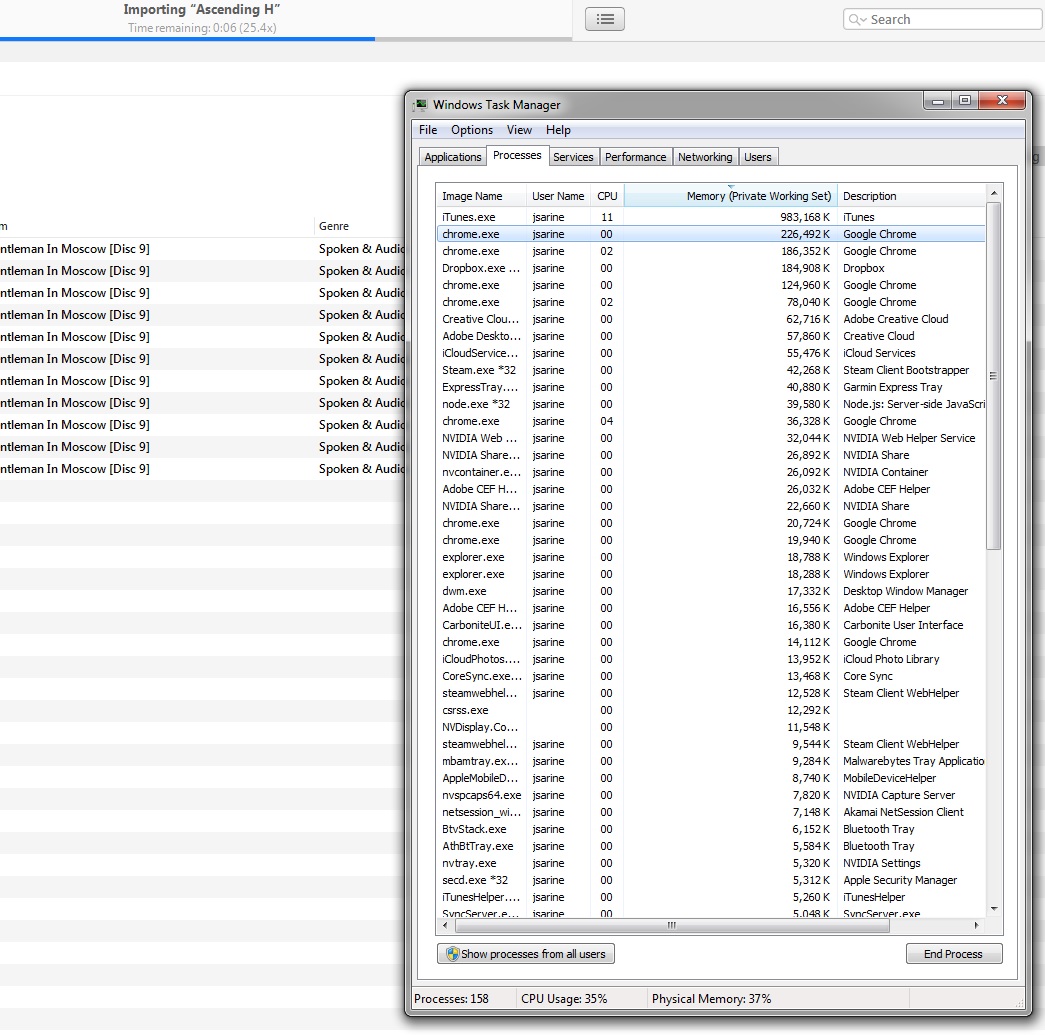Screen dimensions: 1045x1035
Task: Select the iTunesHelper process row
Action: coord(710,897)
